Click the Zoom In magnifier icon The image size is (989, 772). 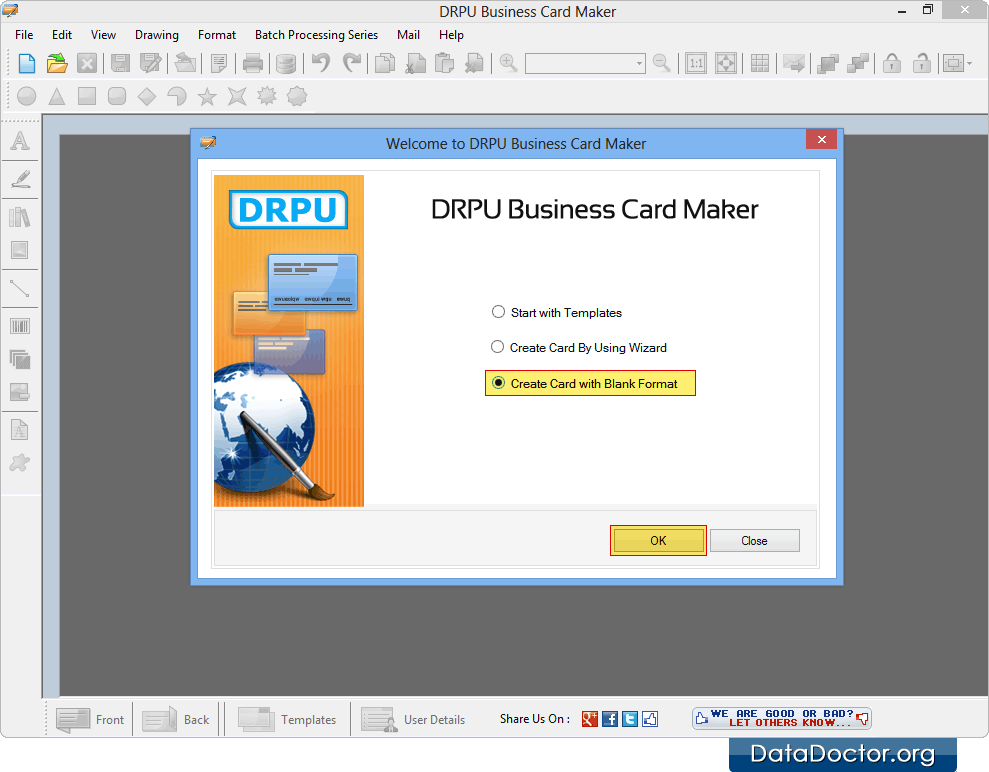click(508, 63)
